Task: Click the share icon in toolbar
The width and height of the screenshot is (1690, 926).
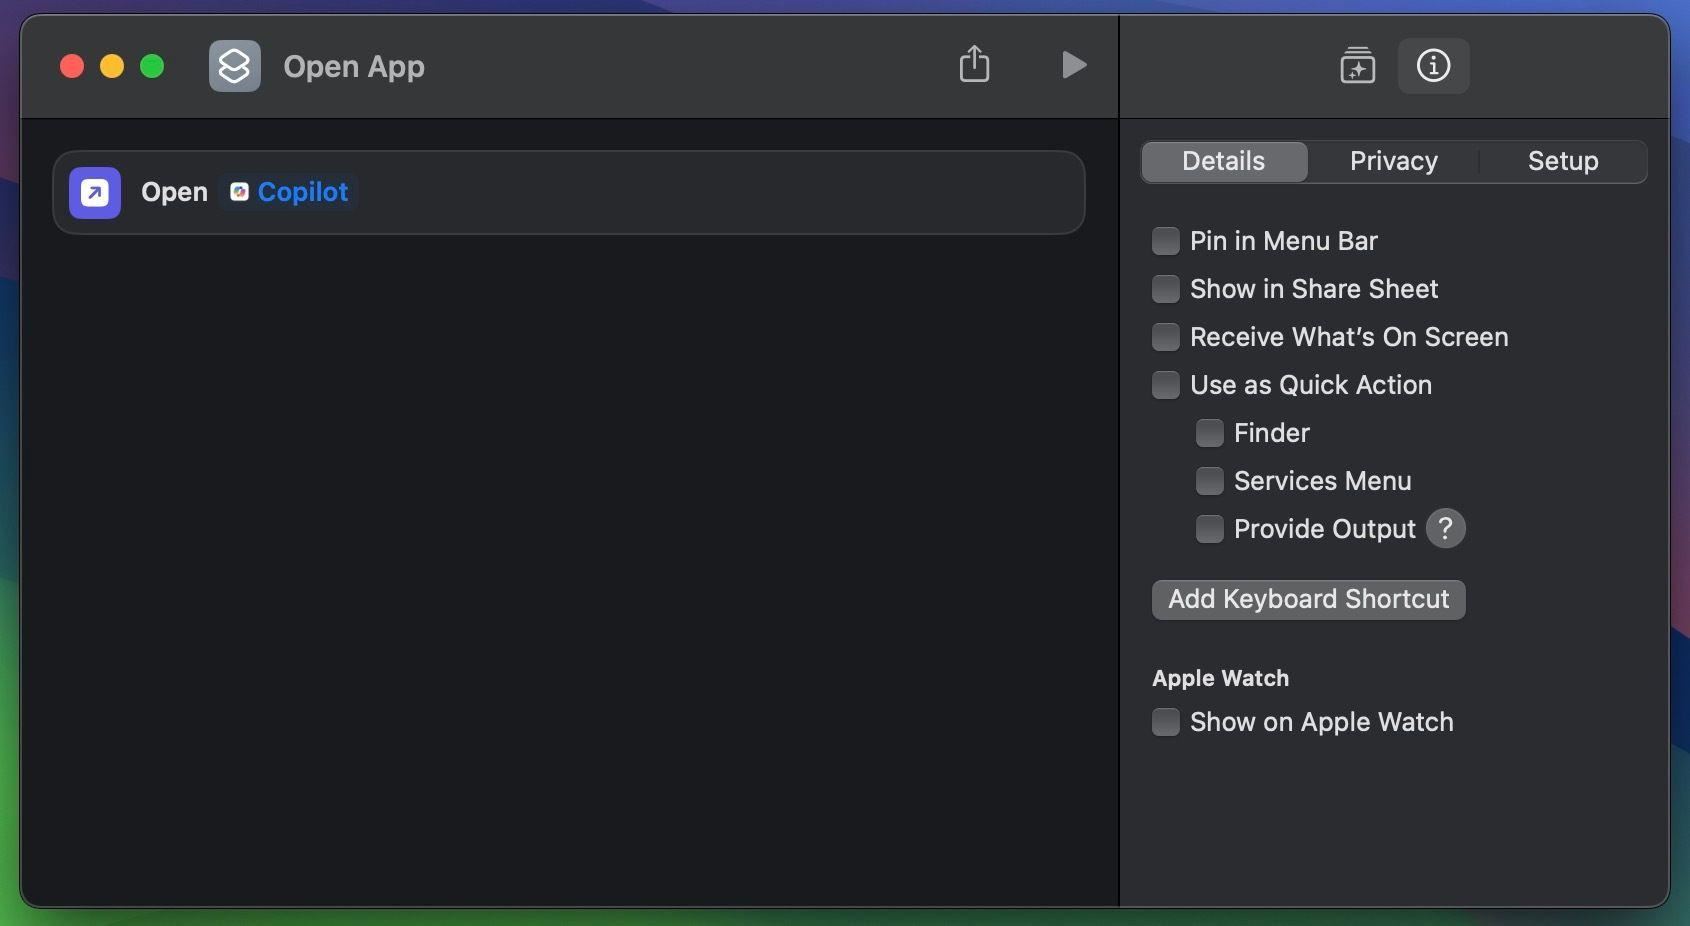Action: point(974,65)
